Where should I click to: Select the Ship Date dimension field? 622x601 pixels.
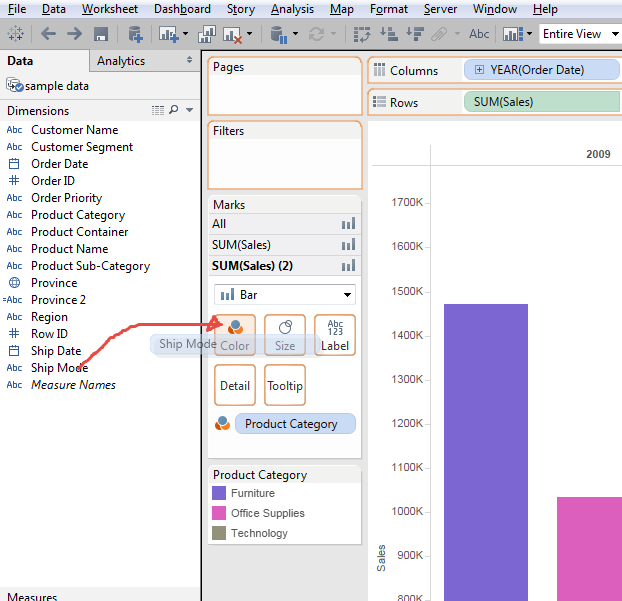(x=56, y=351)
